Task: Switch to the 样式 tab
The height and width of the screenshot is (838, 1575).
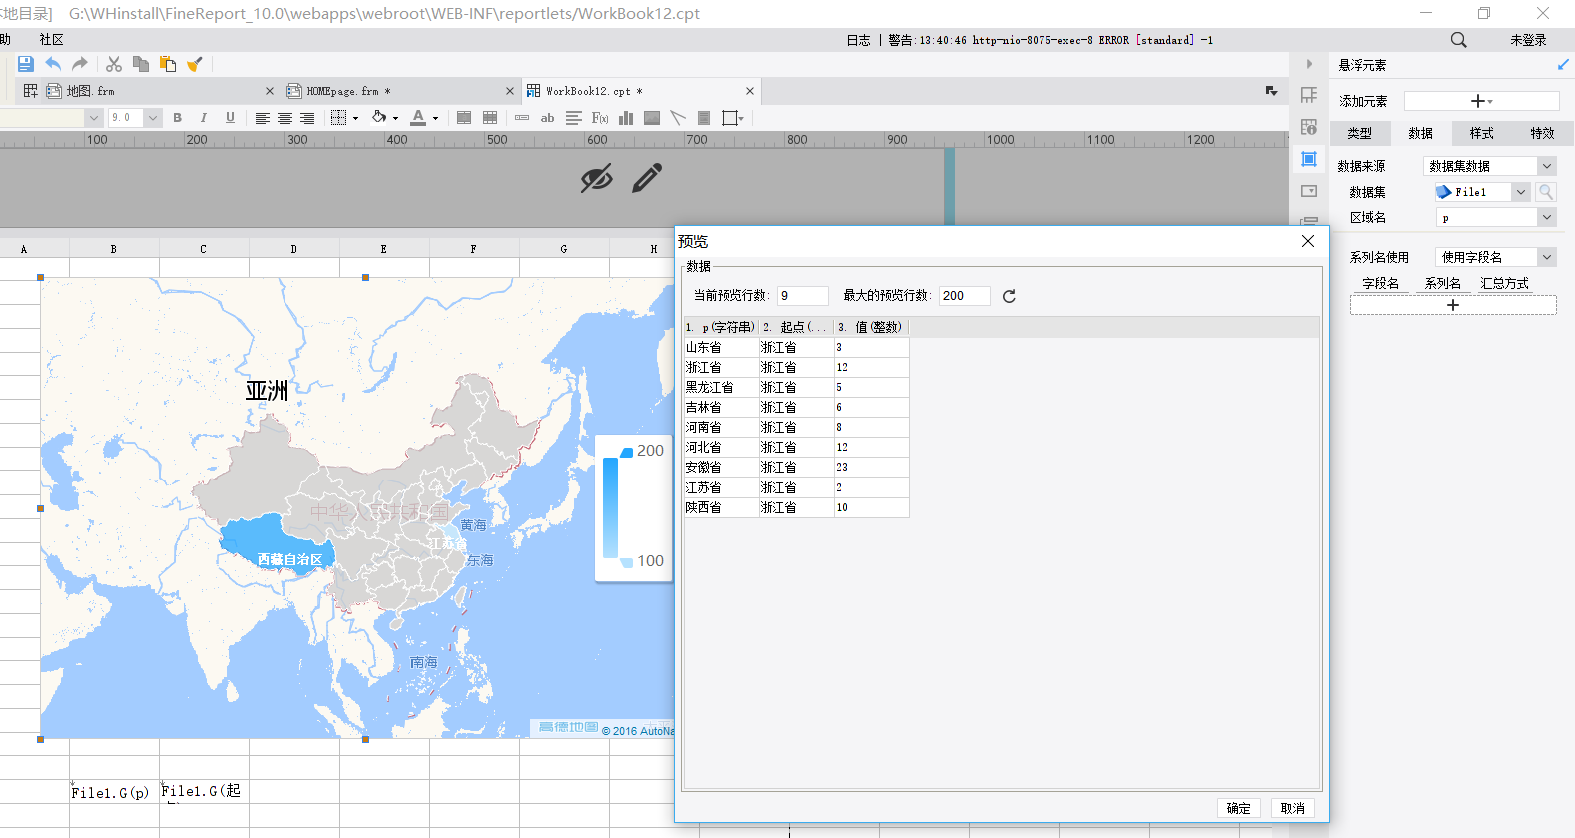Action: (1482, 133)
